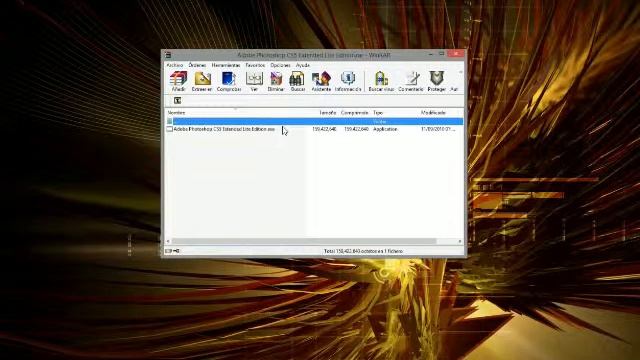640x360 pixels.
Task: Open the Archivo menu
Action: pyautogui.click(x=175, y=65)
